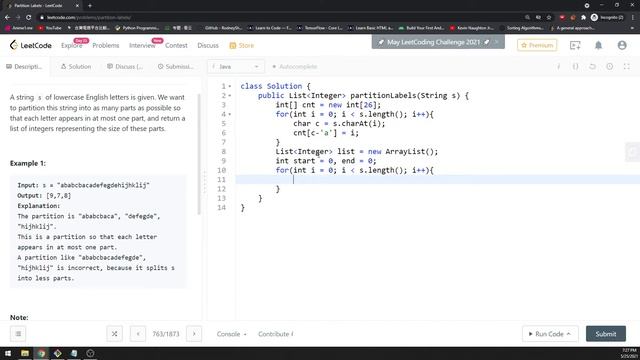Switch to the Submissions tab
Image resolution: width=640 pixels, height=360 pixels.
(176, 67)
